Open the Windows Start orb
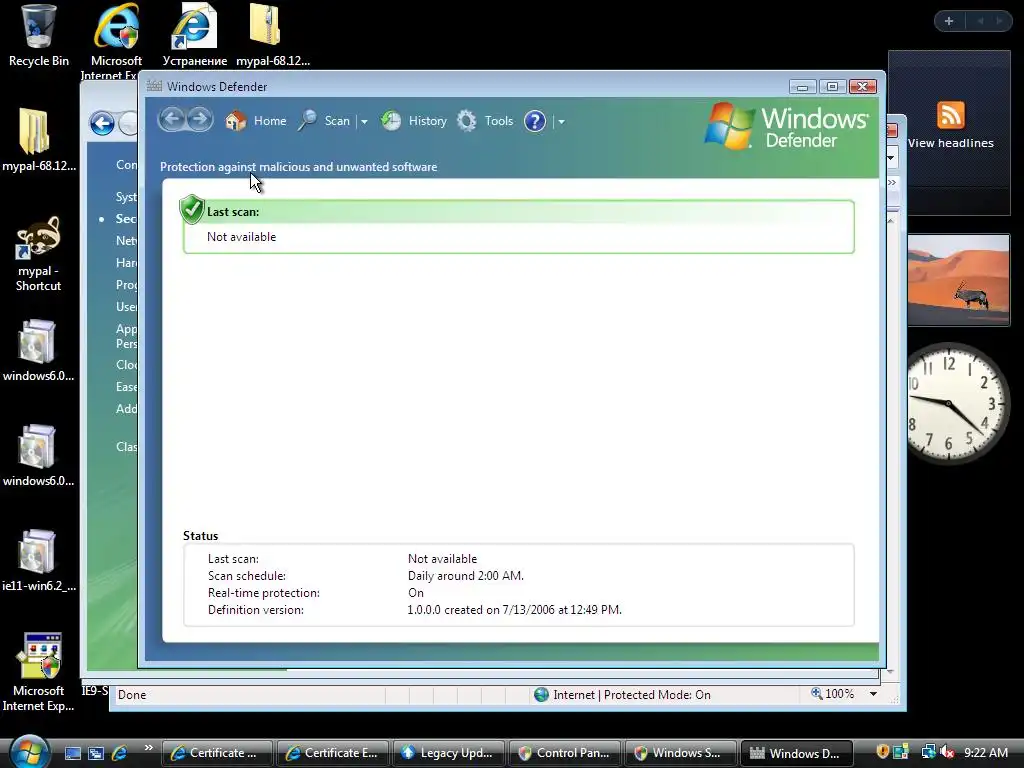 coord(29,751)
